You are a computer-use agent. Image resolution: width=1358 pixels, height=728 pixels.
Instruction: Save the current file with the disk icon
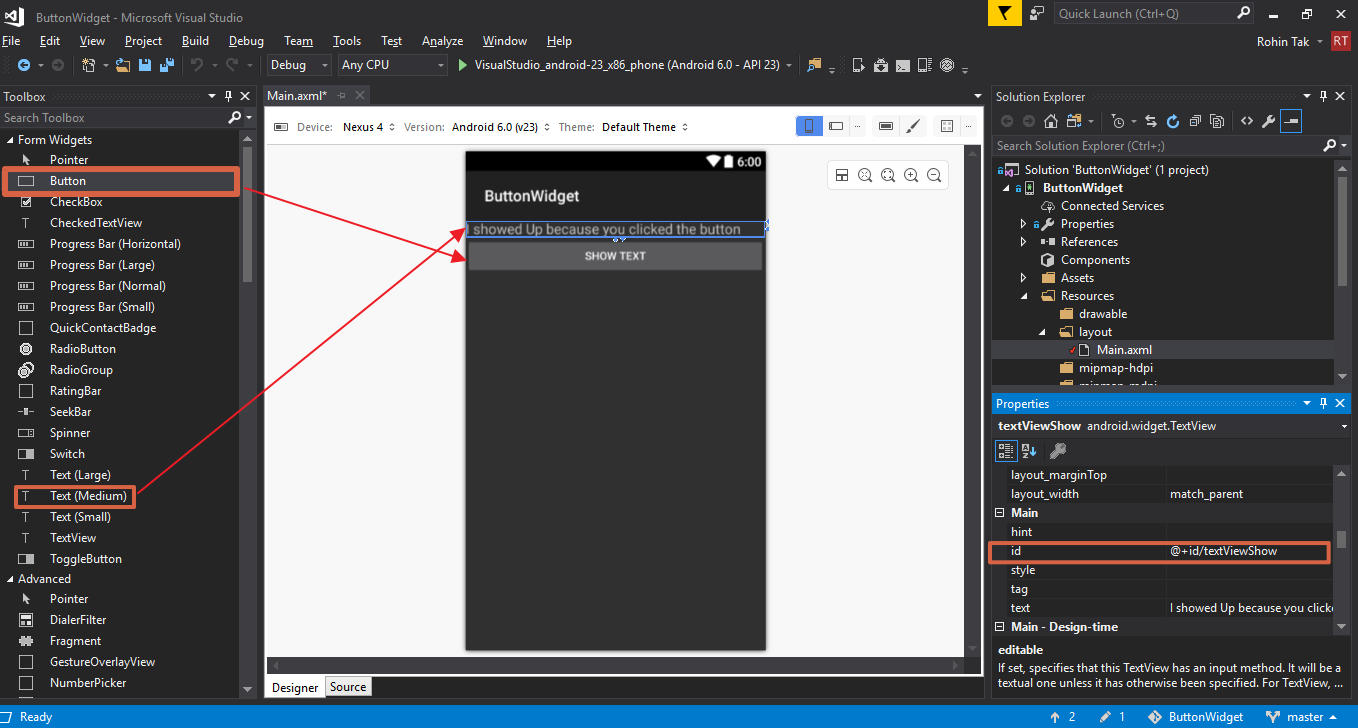(145, 65)
